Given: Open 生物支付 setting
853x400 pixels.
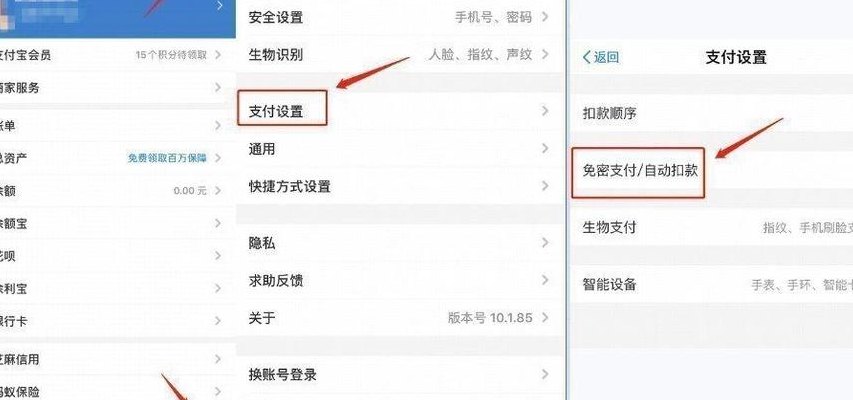Looking at the screenshot, I should [710, 227].
